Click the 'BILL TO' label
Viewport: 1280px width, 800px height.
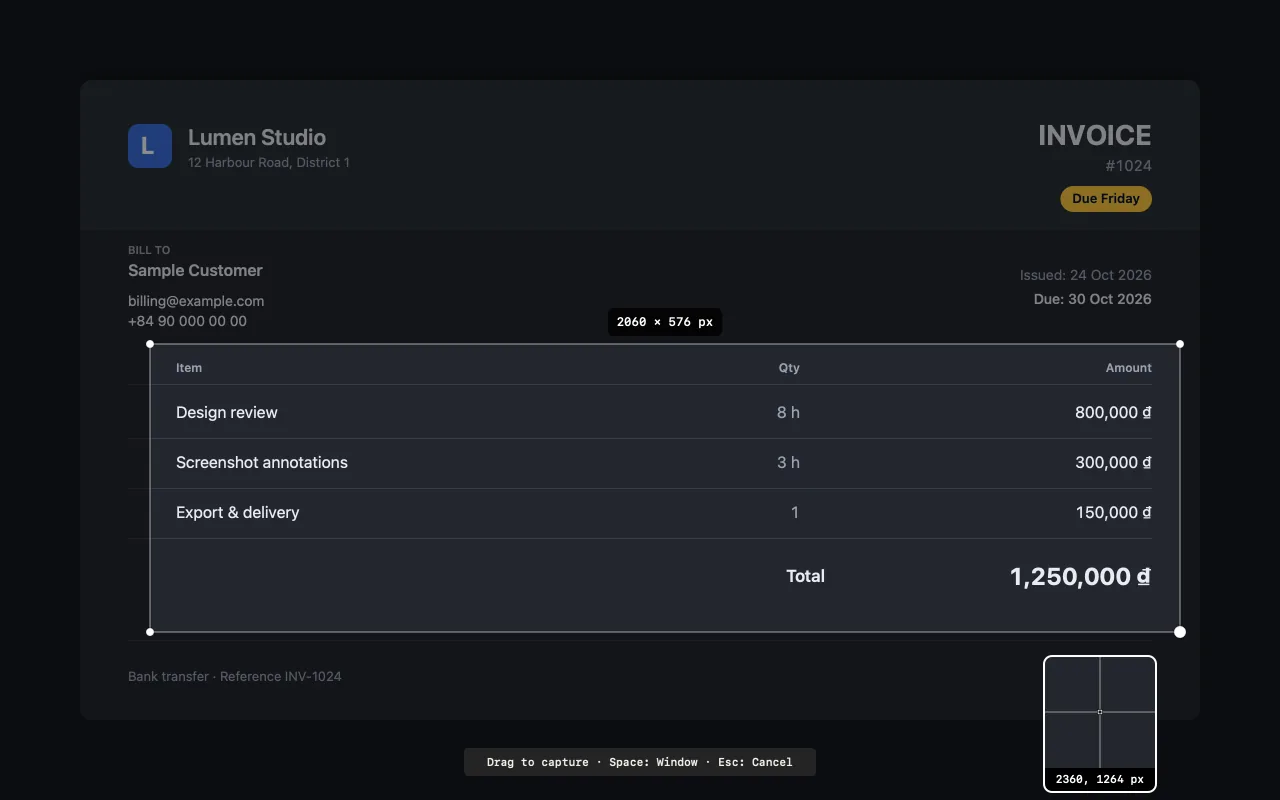[149, 250]
